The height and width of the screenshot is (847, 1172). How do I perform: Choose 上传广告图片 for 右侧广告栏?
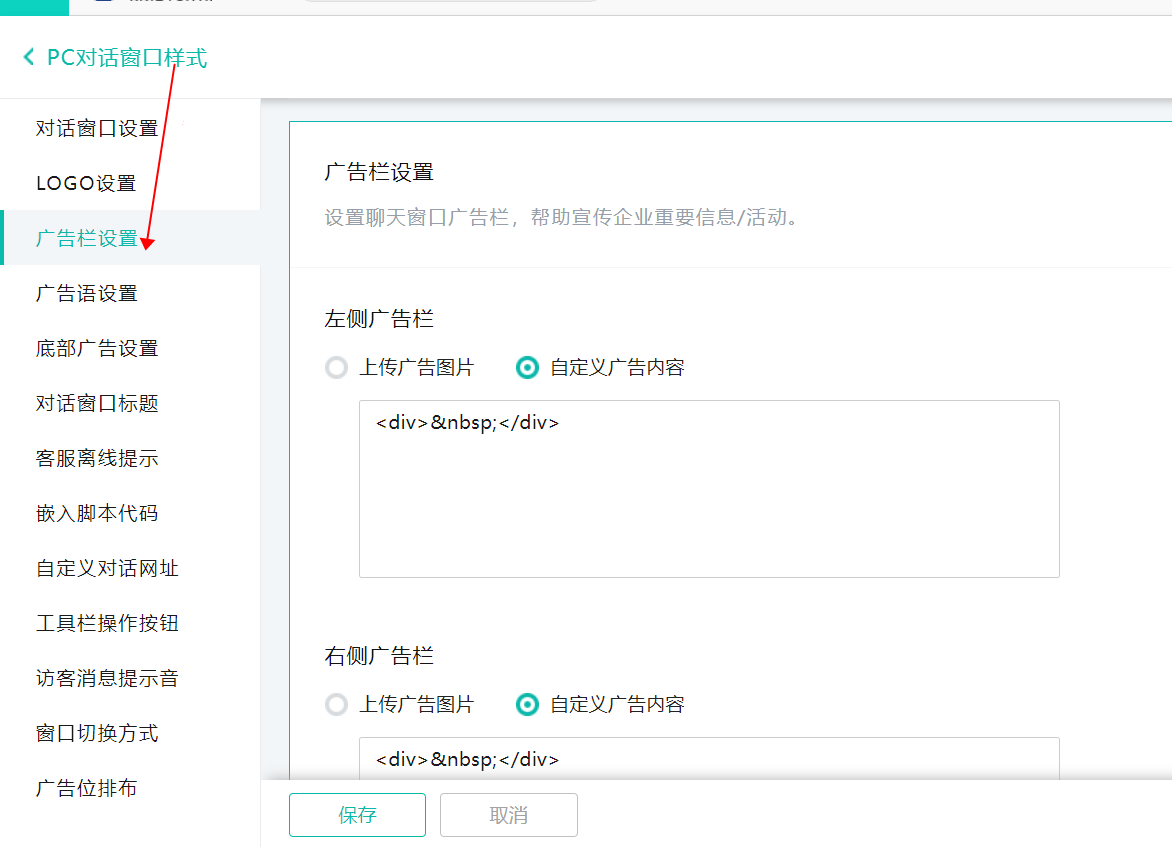(337, 705)
